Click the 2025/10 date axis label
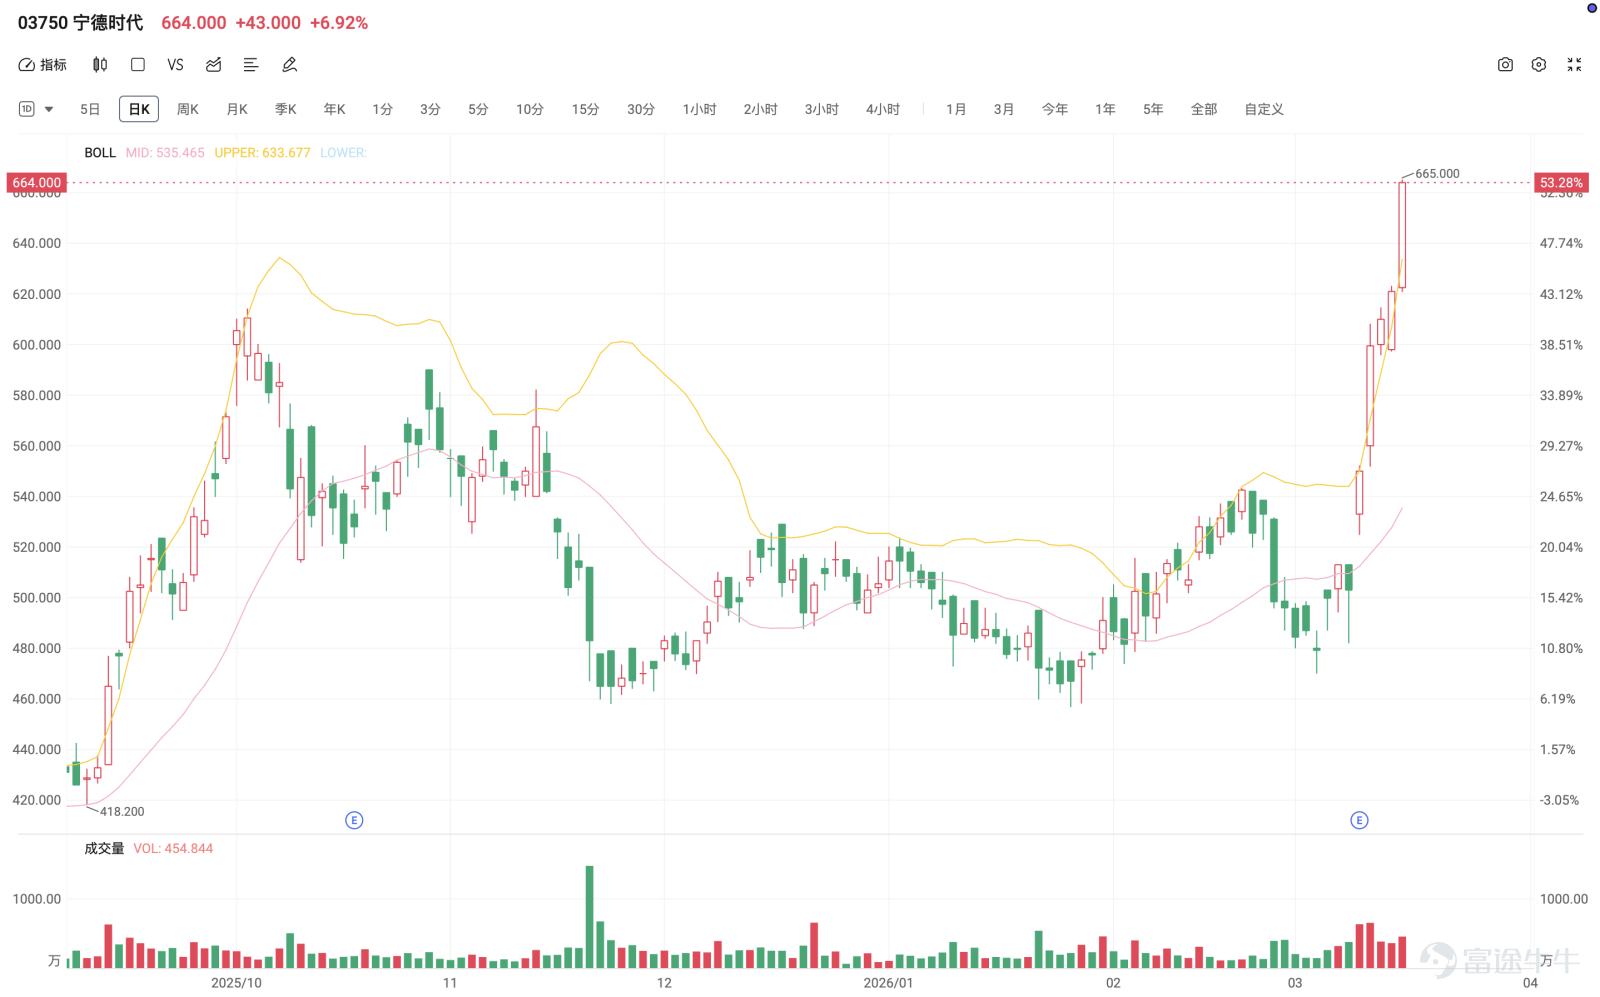 [236, 983]
